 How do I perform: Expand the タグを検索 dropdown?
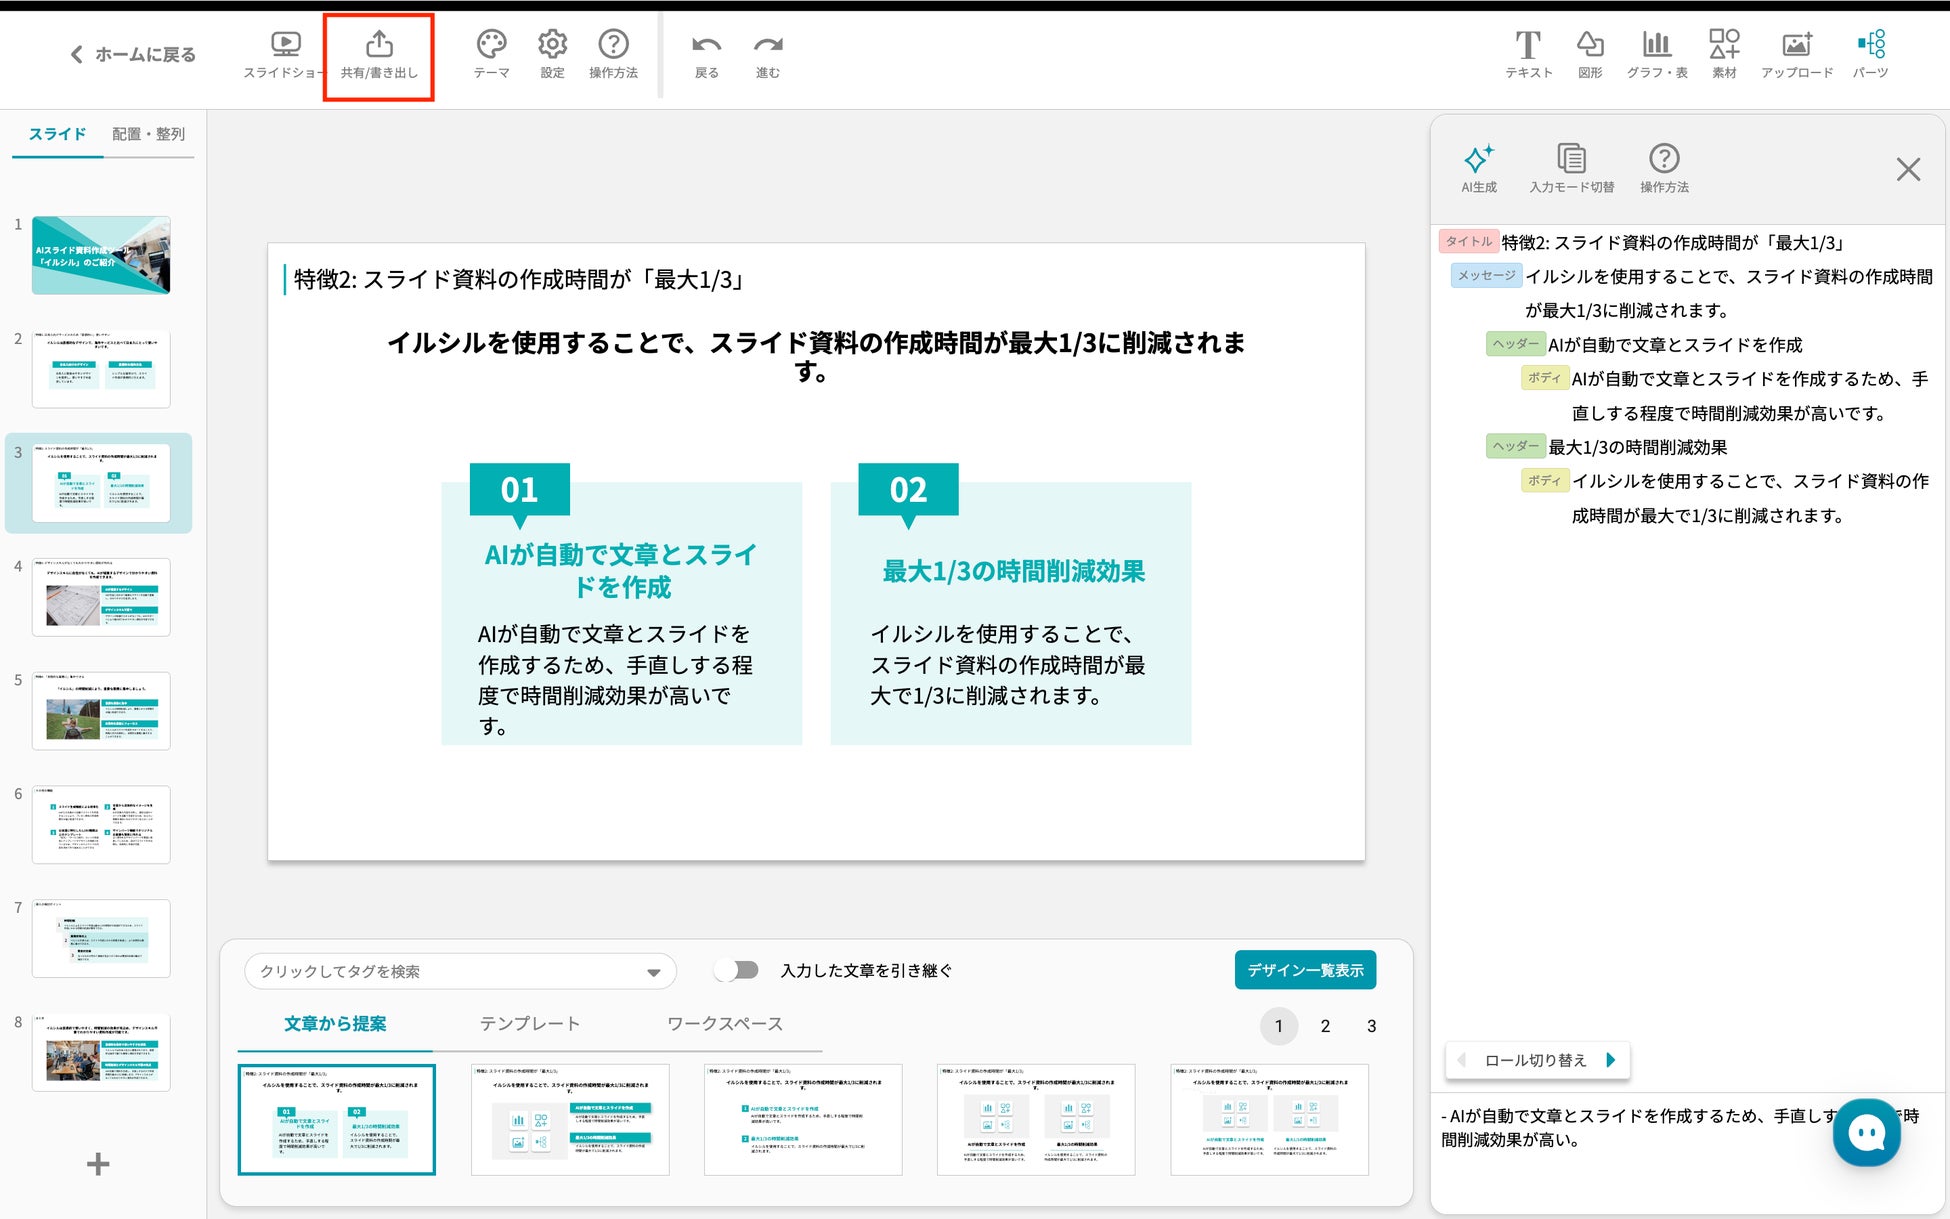point(653,972)
